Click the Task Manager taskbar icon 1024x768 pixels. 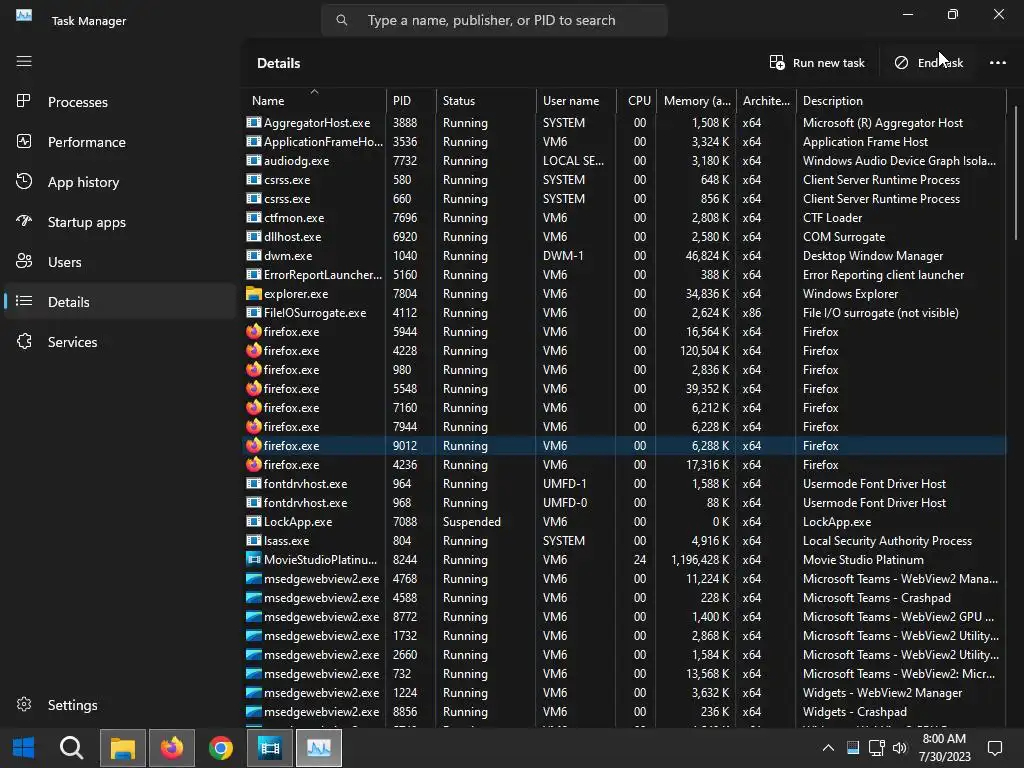(x=319, y=748)
